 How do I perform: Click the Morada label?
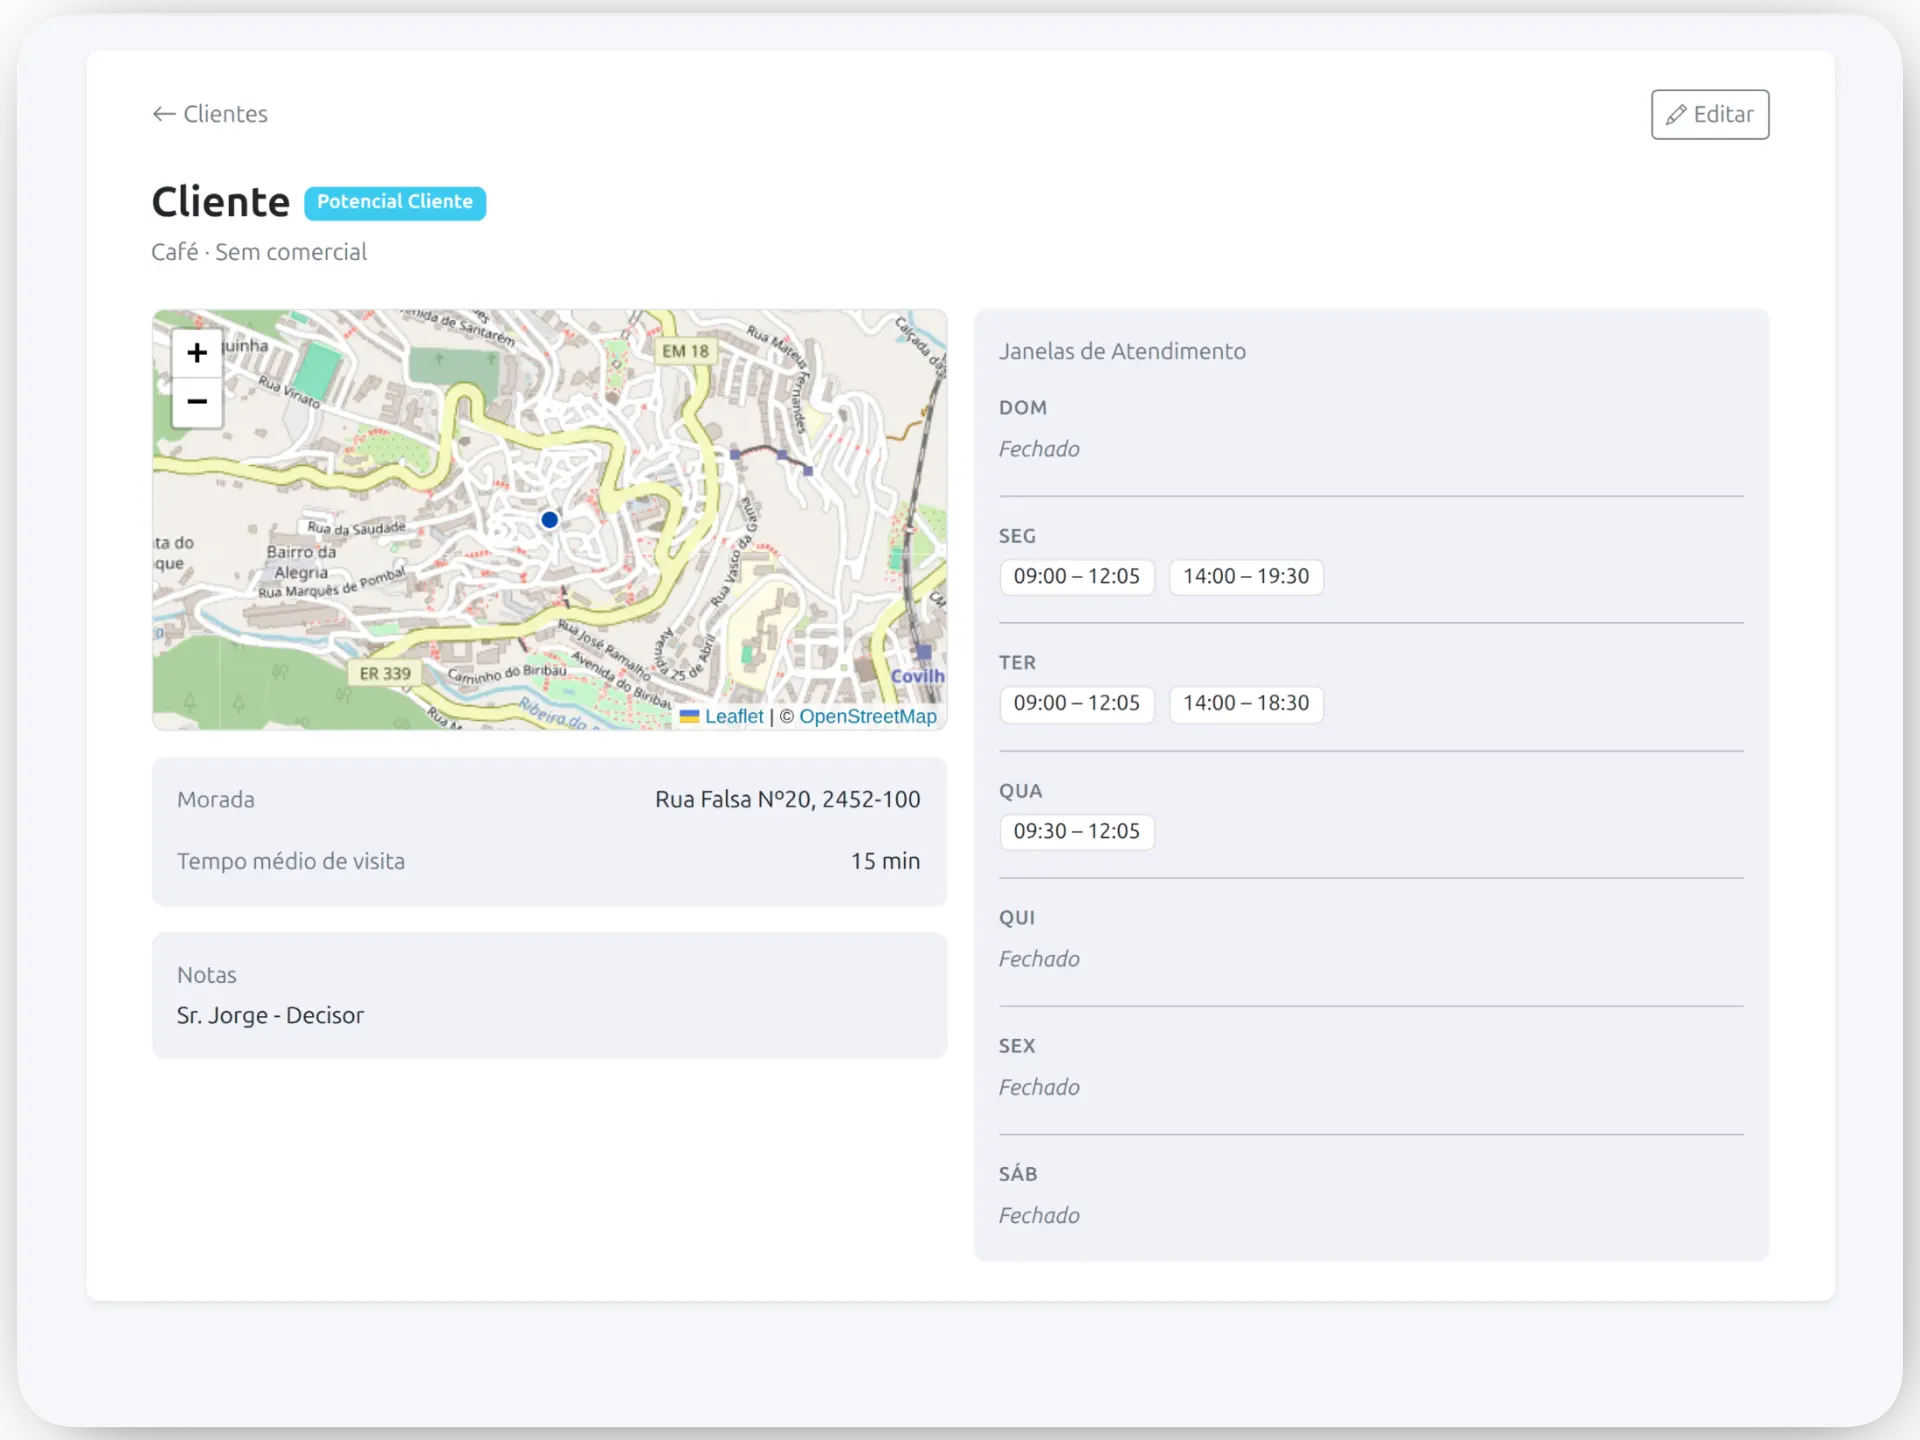click(x=216, y=799)
